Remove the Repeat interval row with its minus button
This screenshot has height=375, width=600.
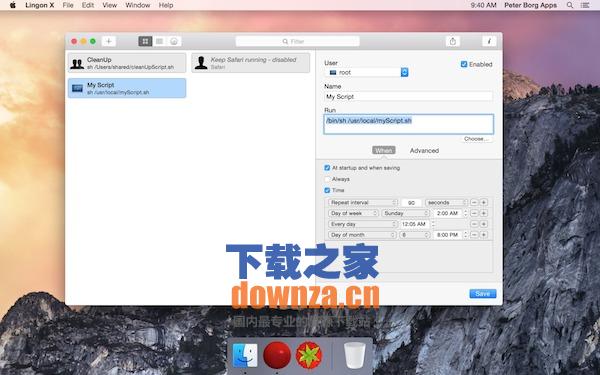(474, 202)
